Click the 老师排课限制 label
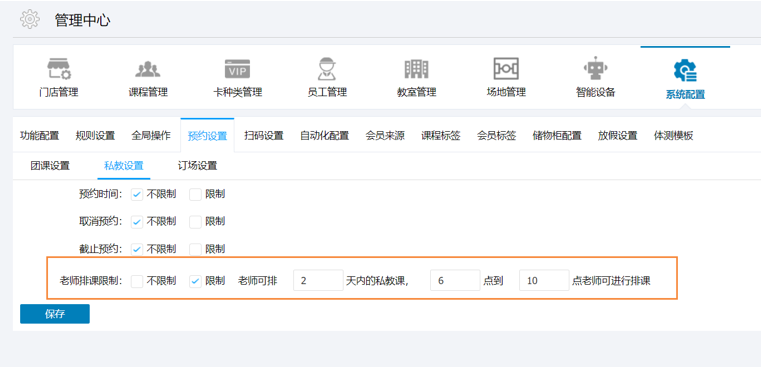Screen dimensions: 761x367 [90, 281]
